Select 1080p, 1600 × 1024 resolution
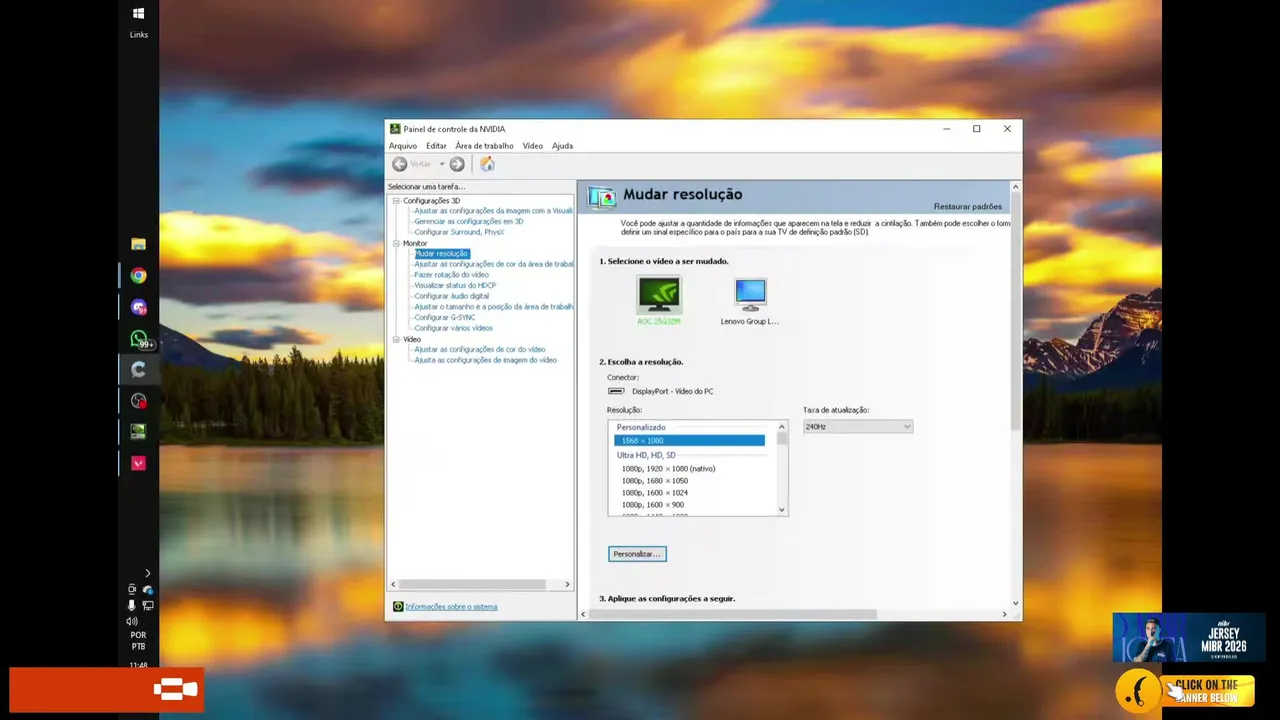 click(x=655, y=493)
